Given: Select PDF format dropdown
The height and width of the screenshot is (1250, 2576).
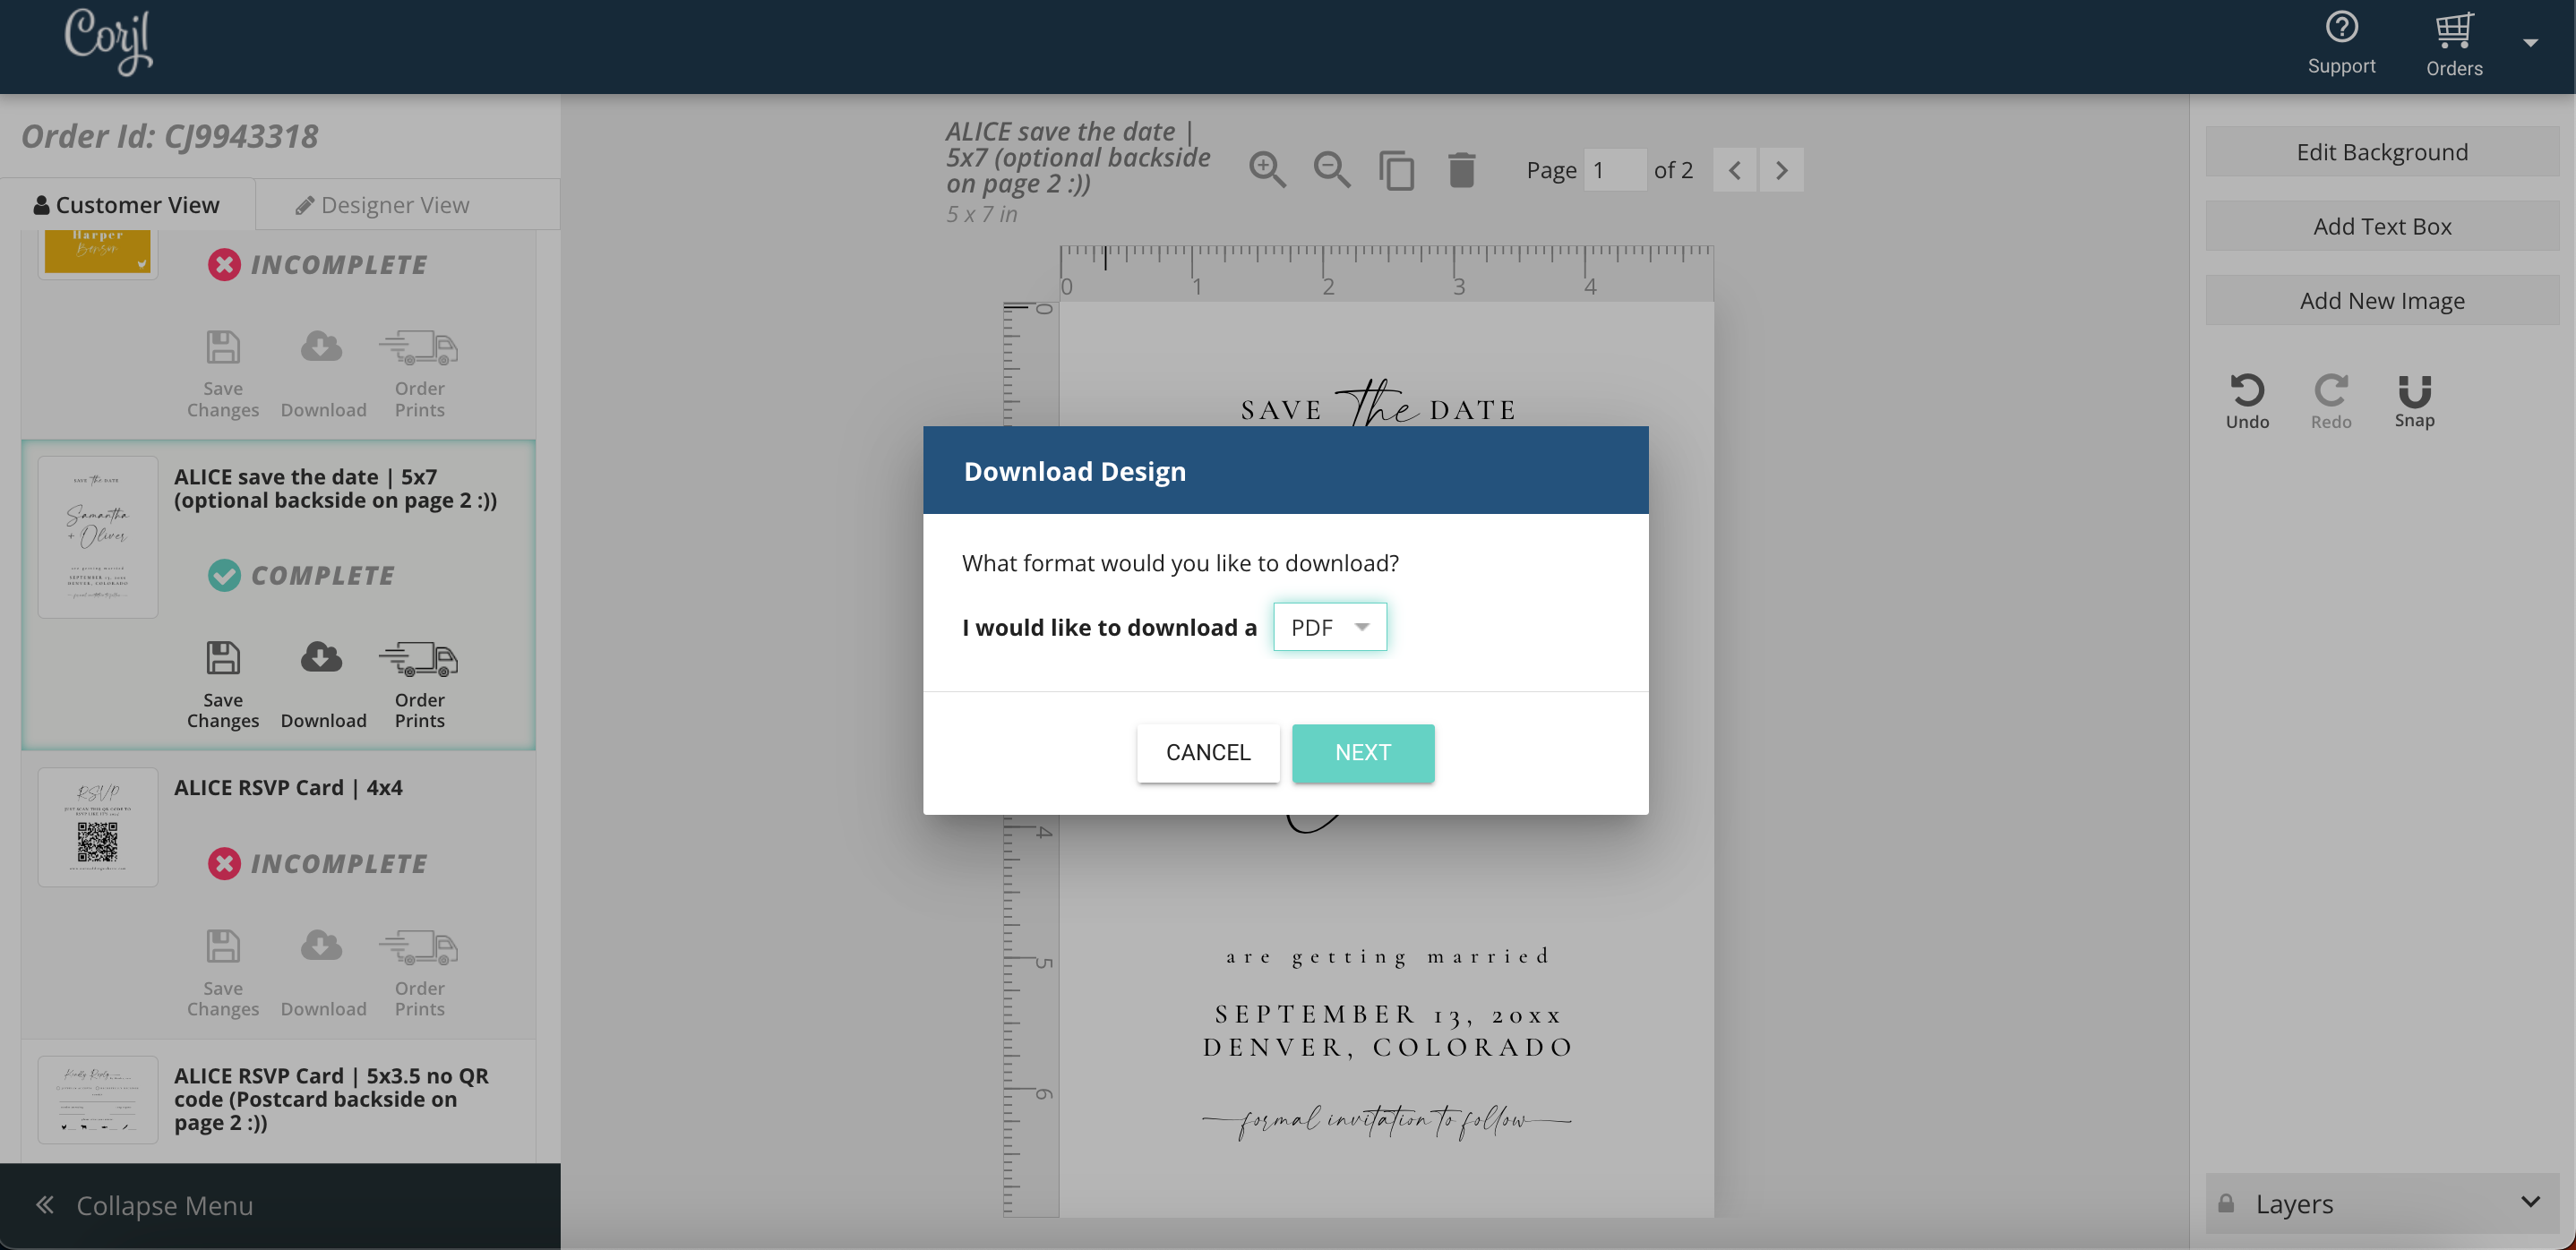Looking at the screenshot, I should coord(1329,626).
